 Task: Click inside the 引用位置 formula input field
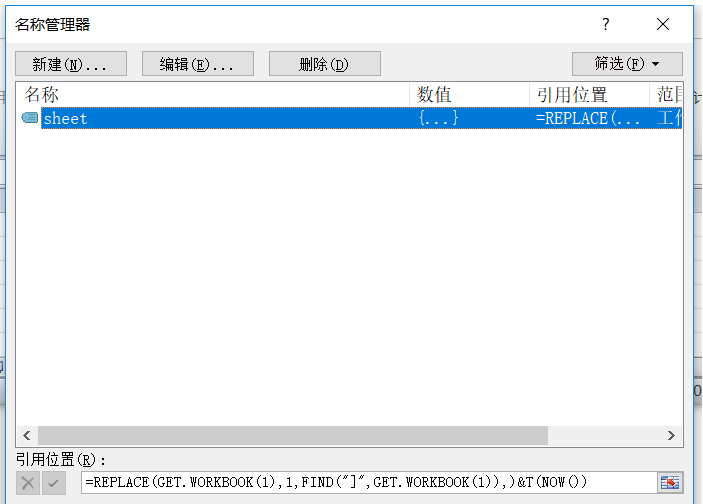369,482
